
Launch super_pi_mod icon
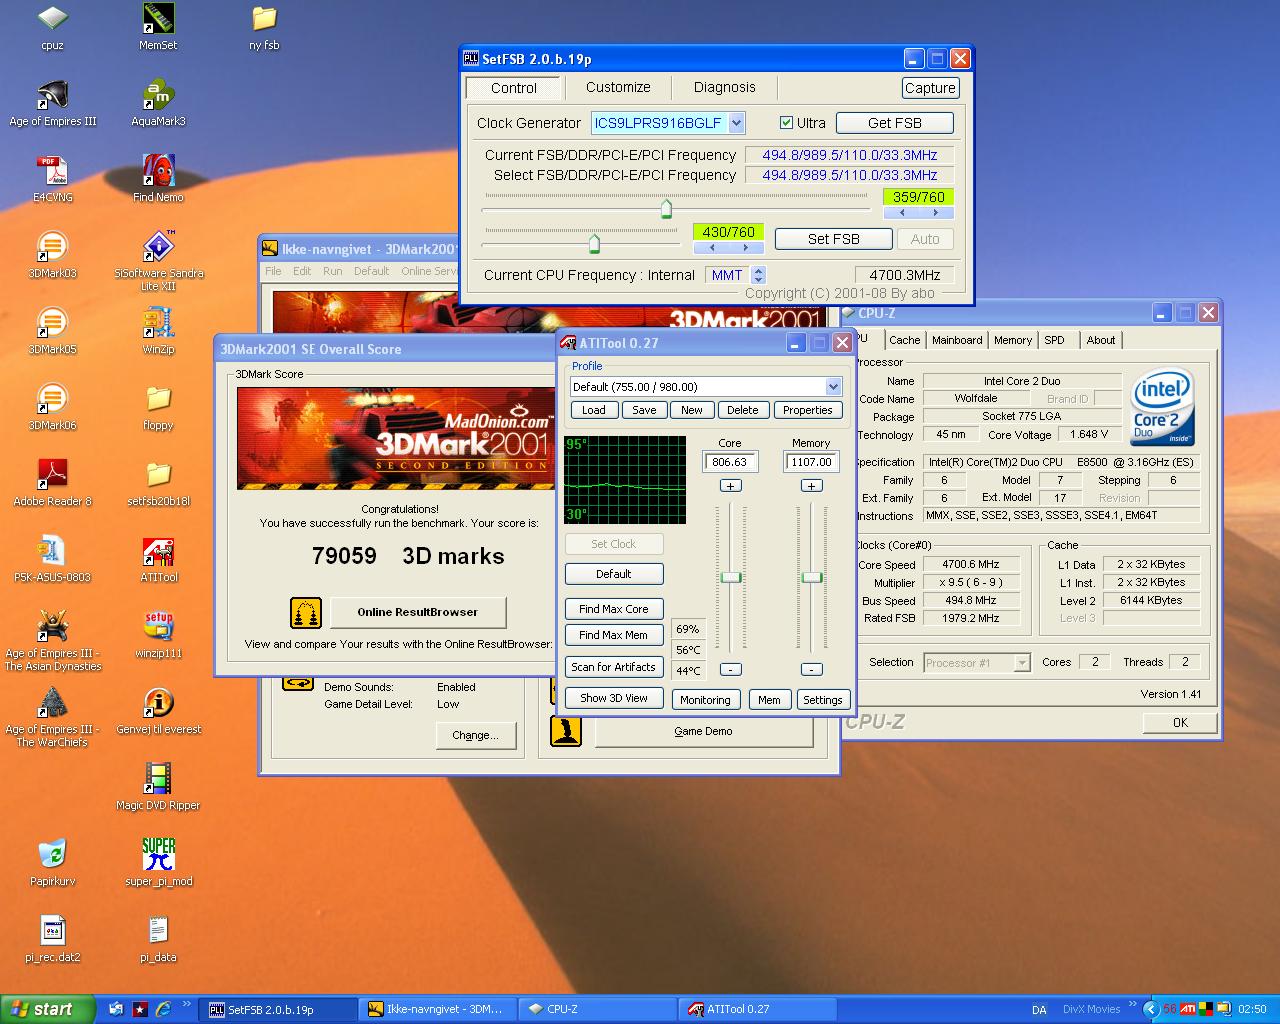click(158, 863)
